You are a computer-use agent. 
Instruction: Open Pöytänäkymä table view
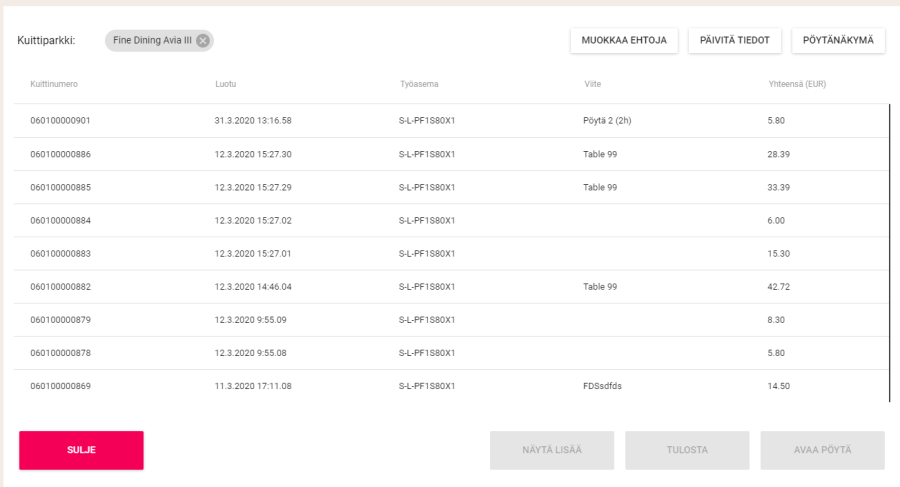(x=838, y=40)
